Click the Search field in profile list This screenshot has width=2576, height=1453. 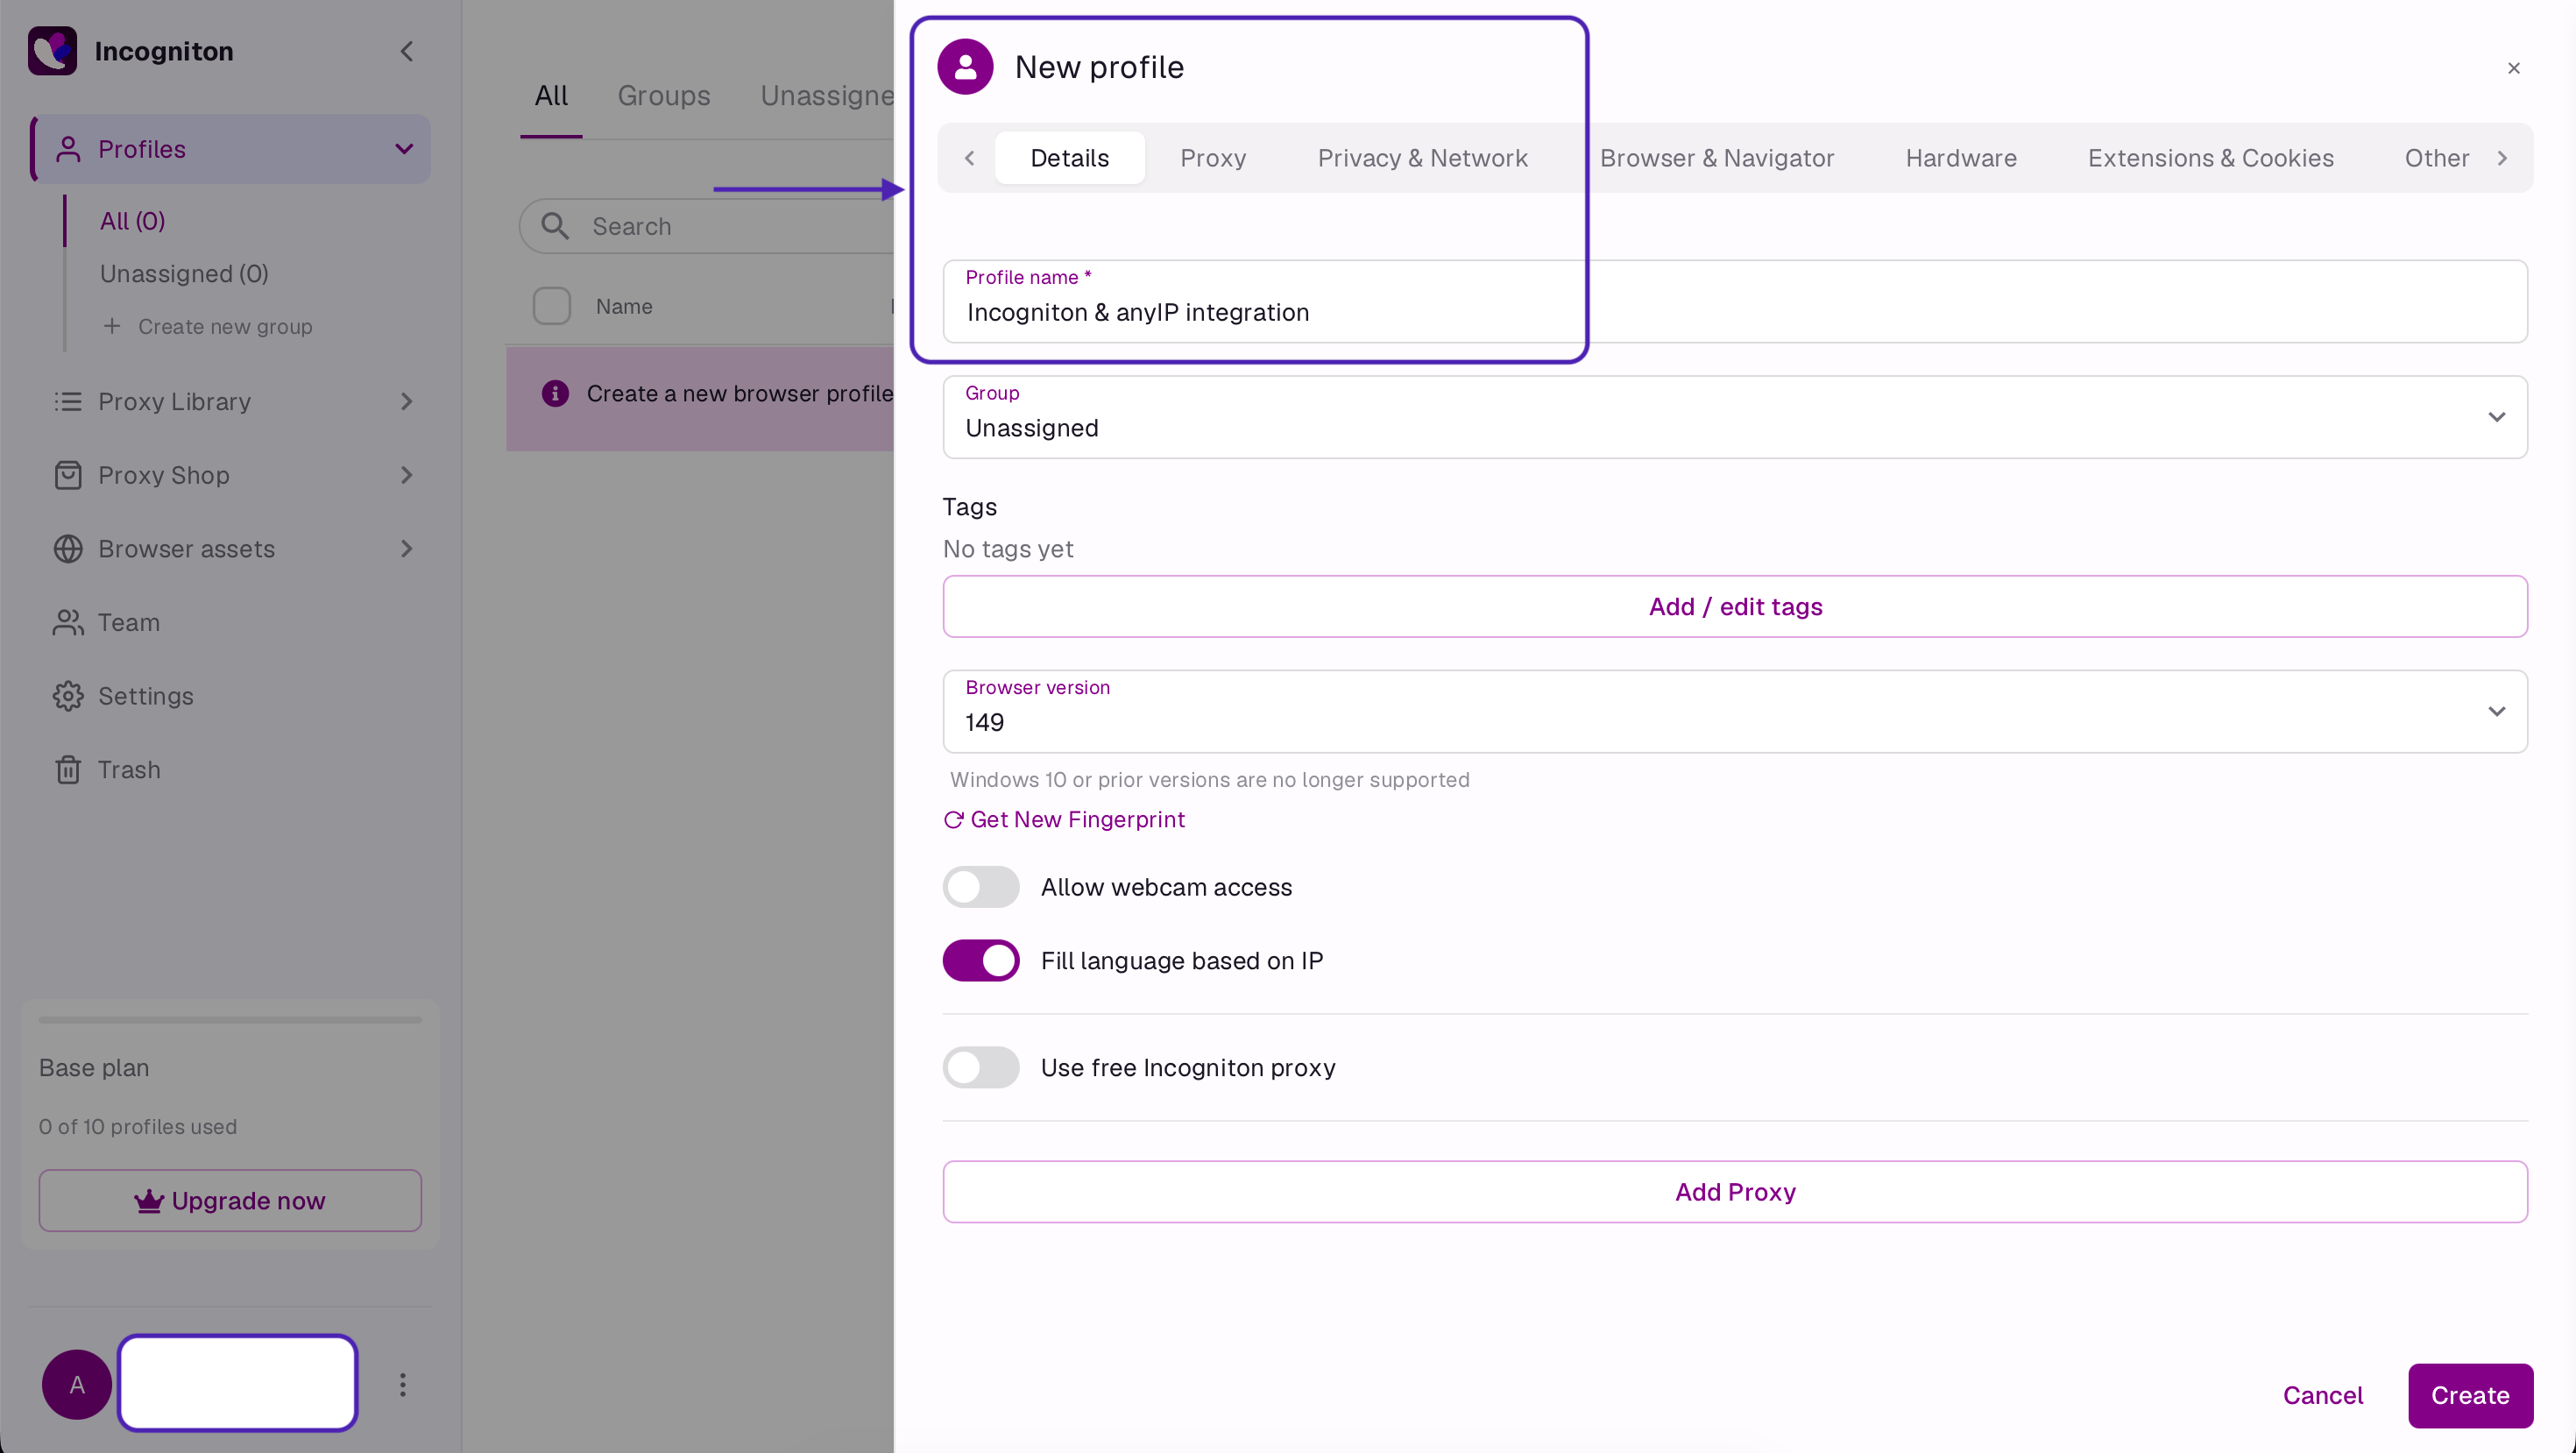pyautogui.click(x=705, y=226)
